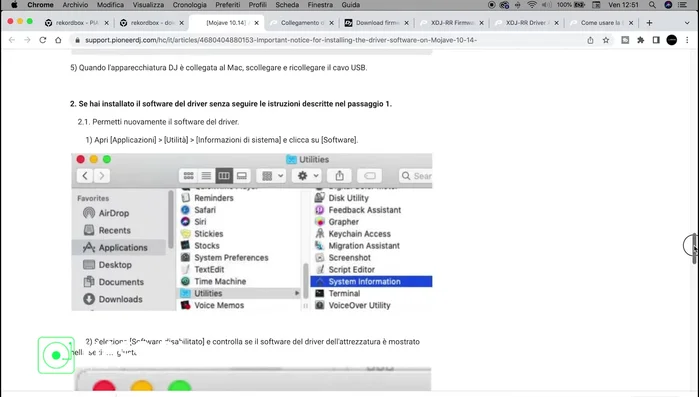699x397 pixels.
Task: Open the Scheda menu
Action: [x=287, y=5]
